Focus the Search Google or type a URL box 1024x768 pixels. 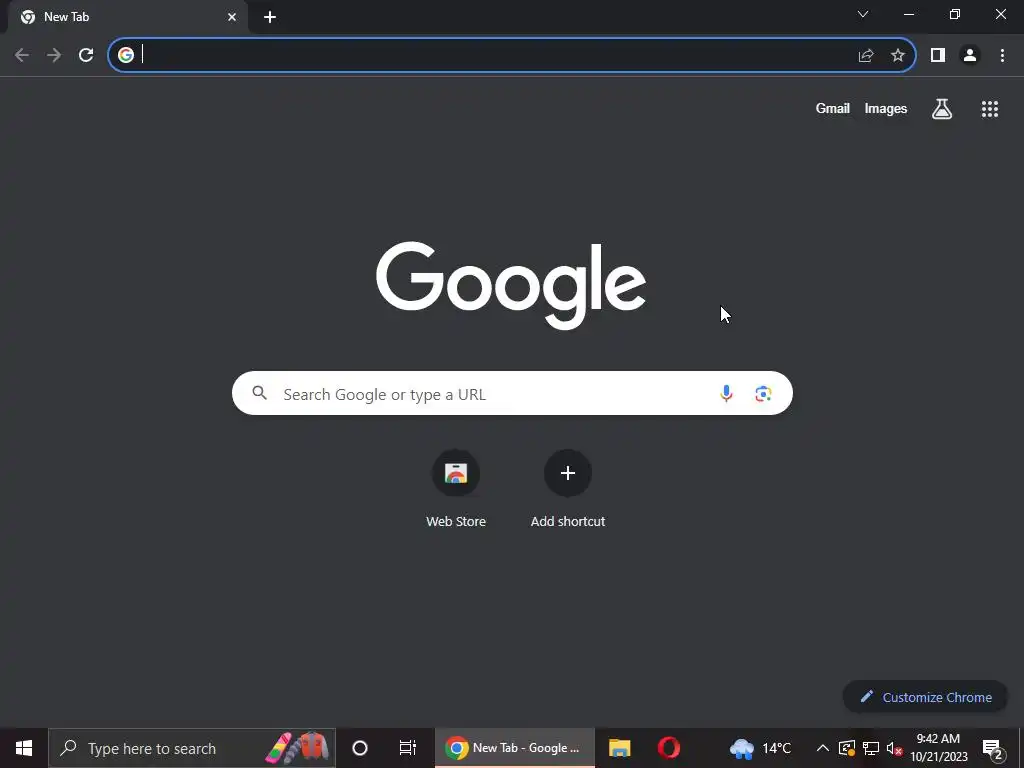point(512,393)
